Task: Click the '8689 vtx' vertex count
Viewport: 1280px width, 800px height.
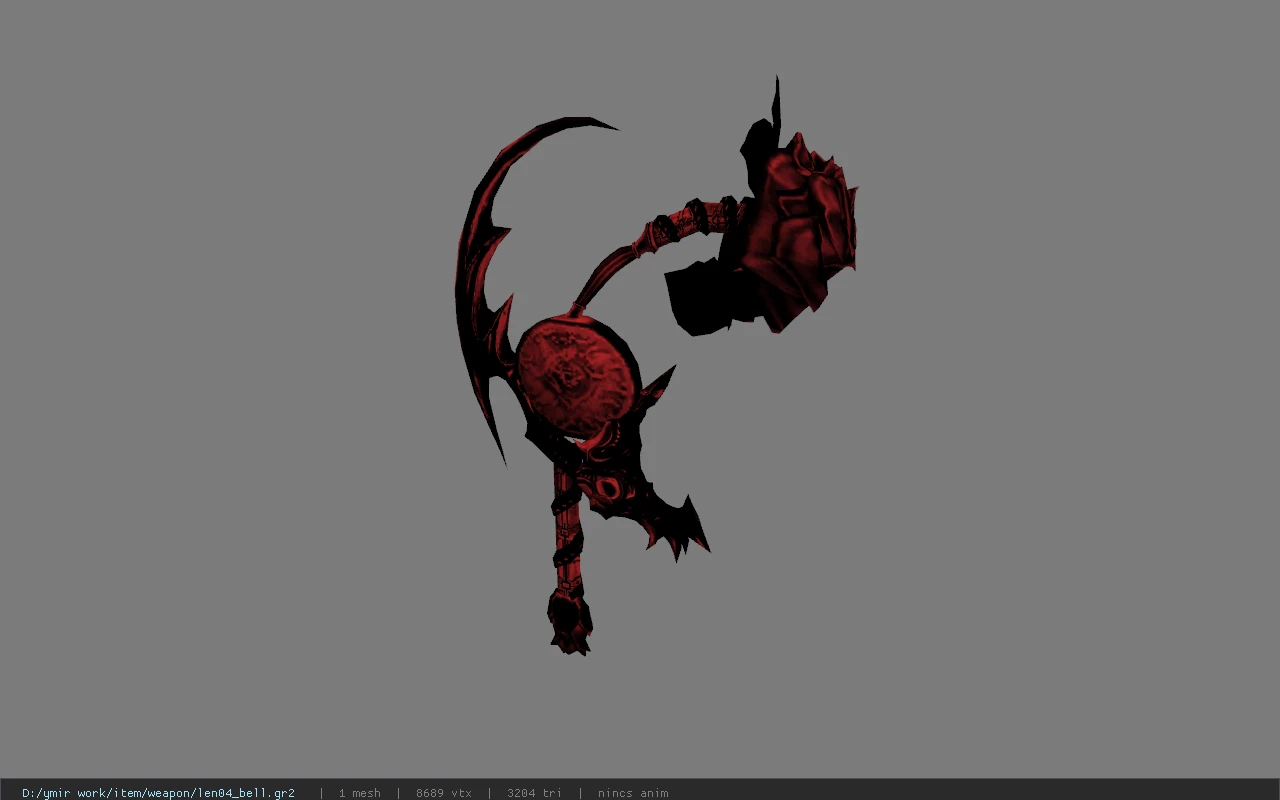Action: pyautogui.click(x=443, y=793)
